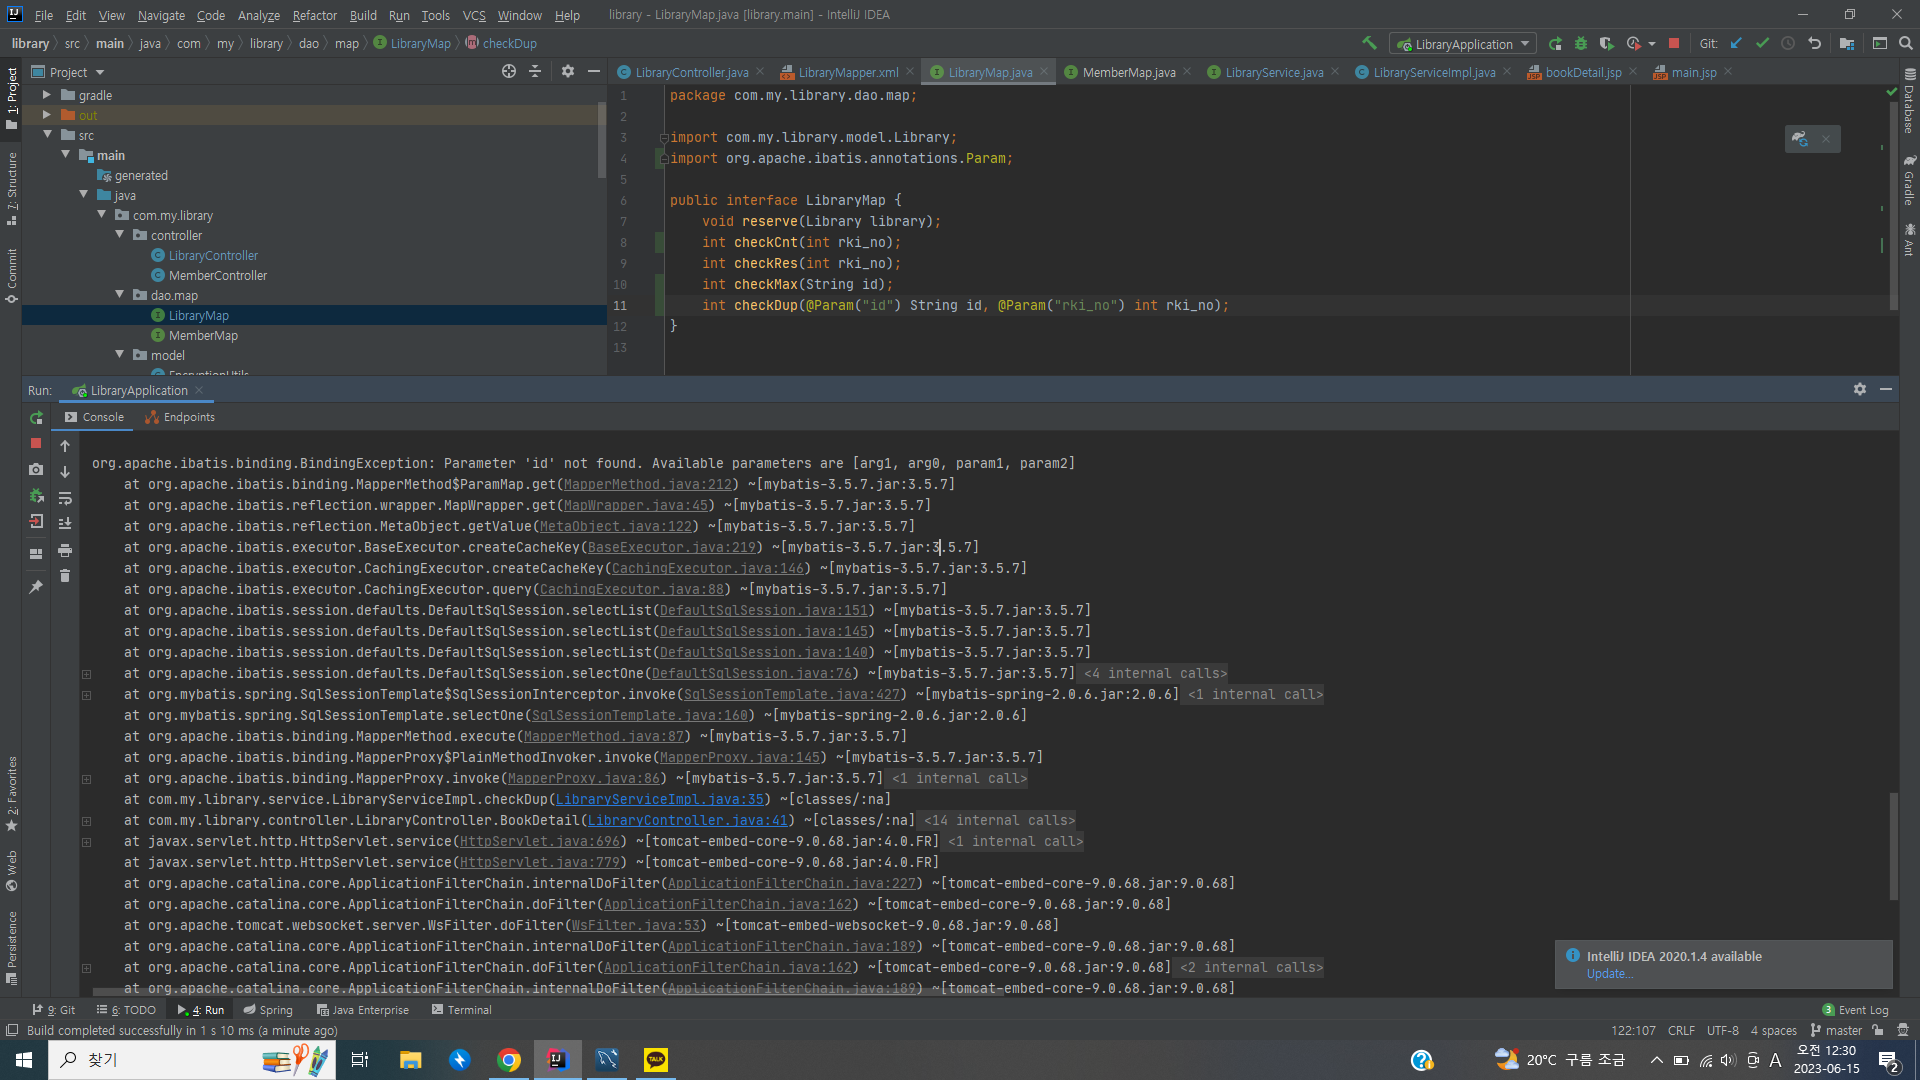Open the Update link for IntelliJ IDEA notification
This screenshot has width=1920, height=1080.
coord(1609,973)
